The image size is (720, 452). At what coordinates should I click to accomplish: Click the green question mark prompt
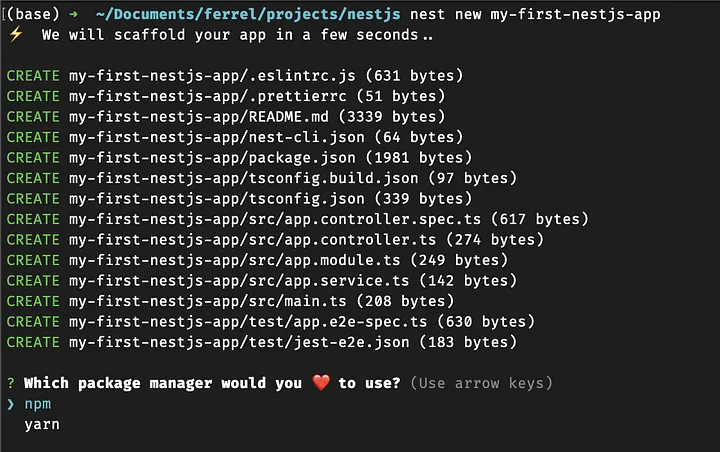pyautogui.click(x=10, y=383)
